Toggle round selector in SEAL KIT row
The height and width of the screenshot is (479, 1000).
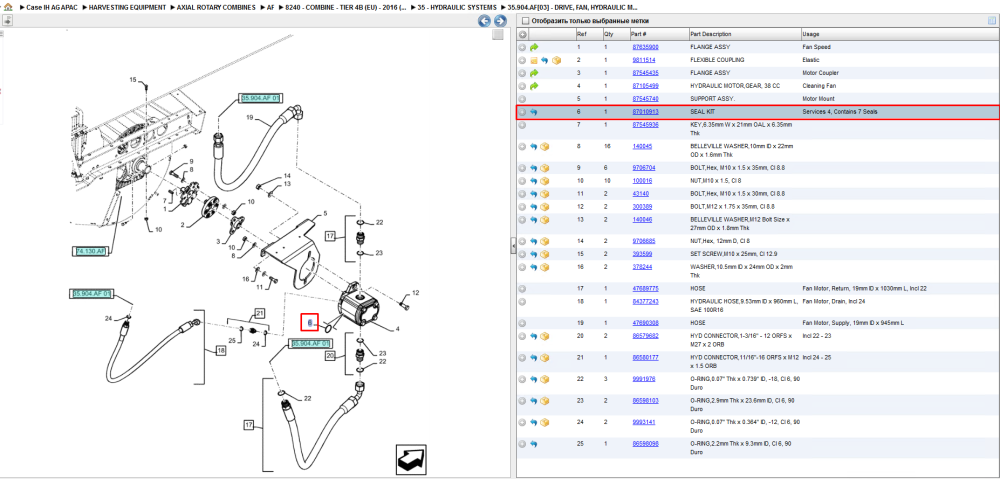(x=522, y=112)
